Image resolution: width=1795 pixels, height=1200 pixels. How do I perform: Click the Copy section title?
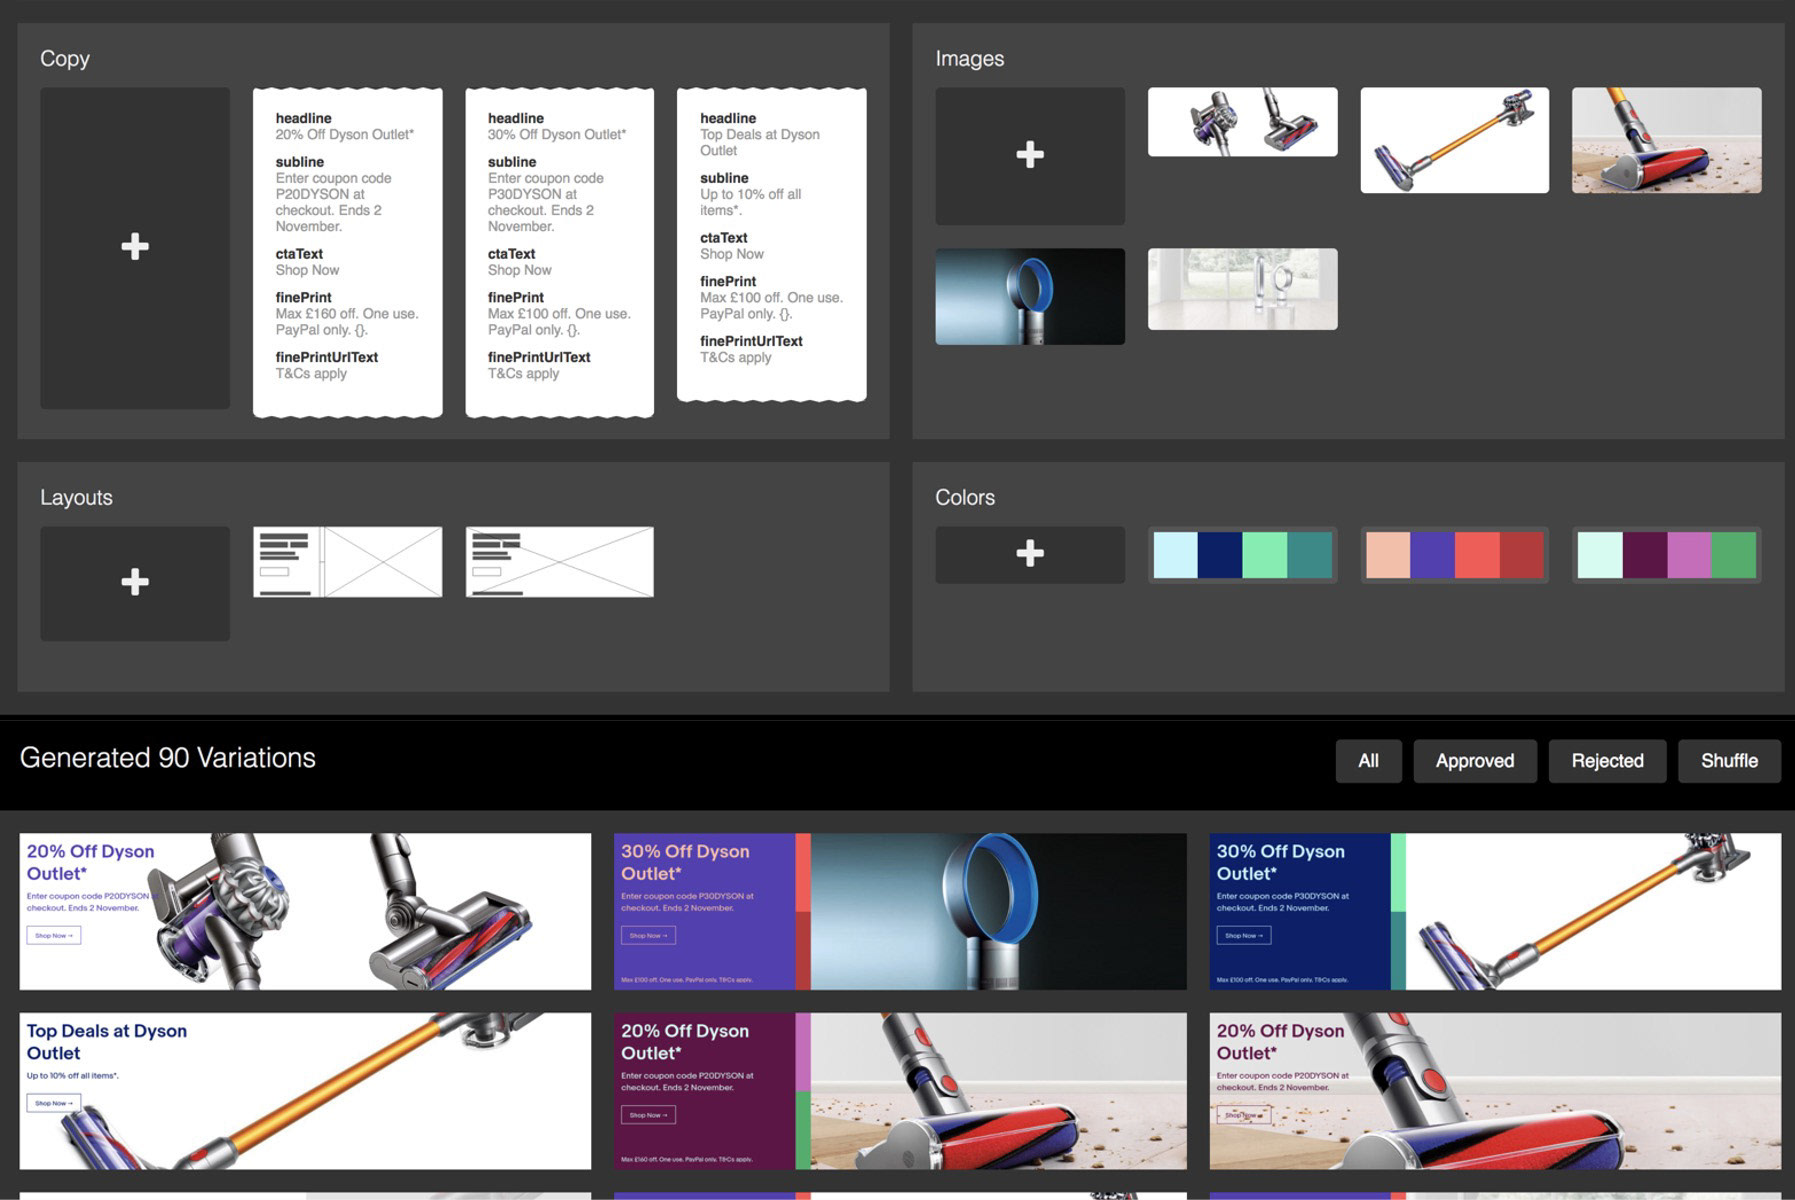click(x=65, y=59)
